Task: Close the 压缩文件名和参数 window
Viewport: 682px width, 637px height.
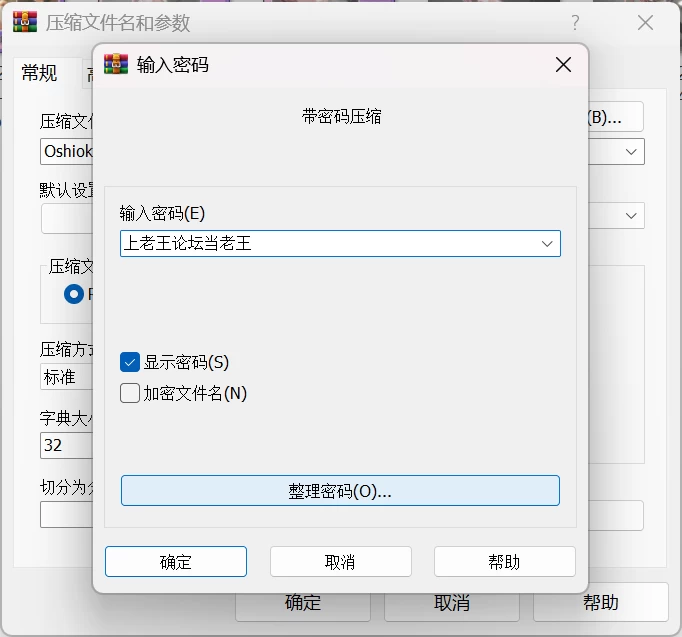Action: (645, 23)
